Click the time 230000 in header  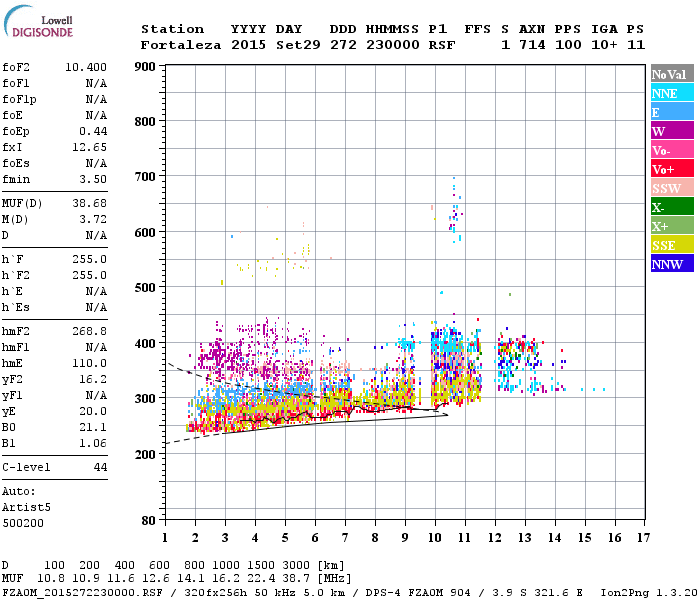click(392, 45)
